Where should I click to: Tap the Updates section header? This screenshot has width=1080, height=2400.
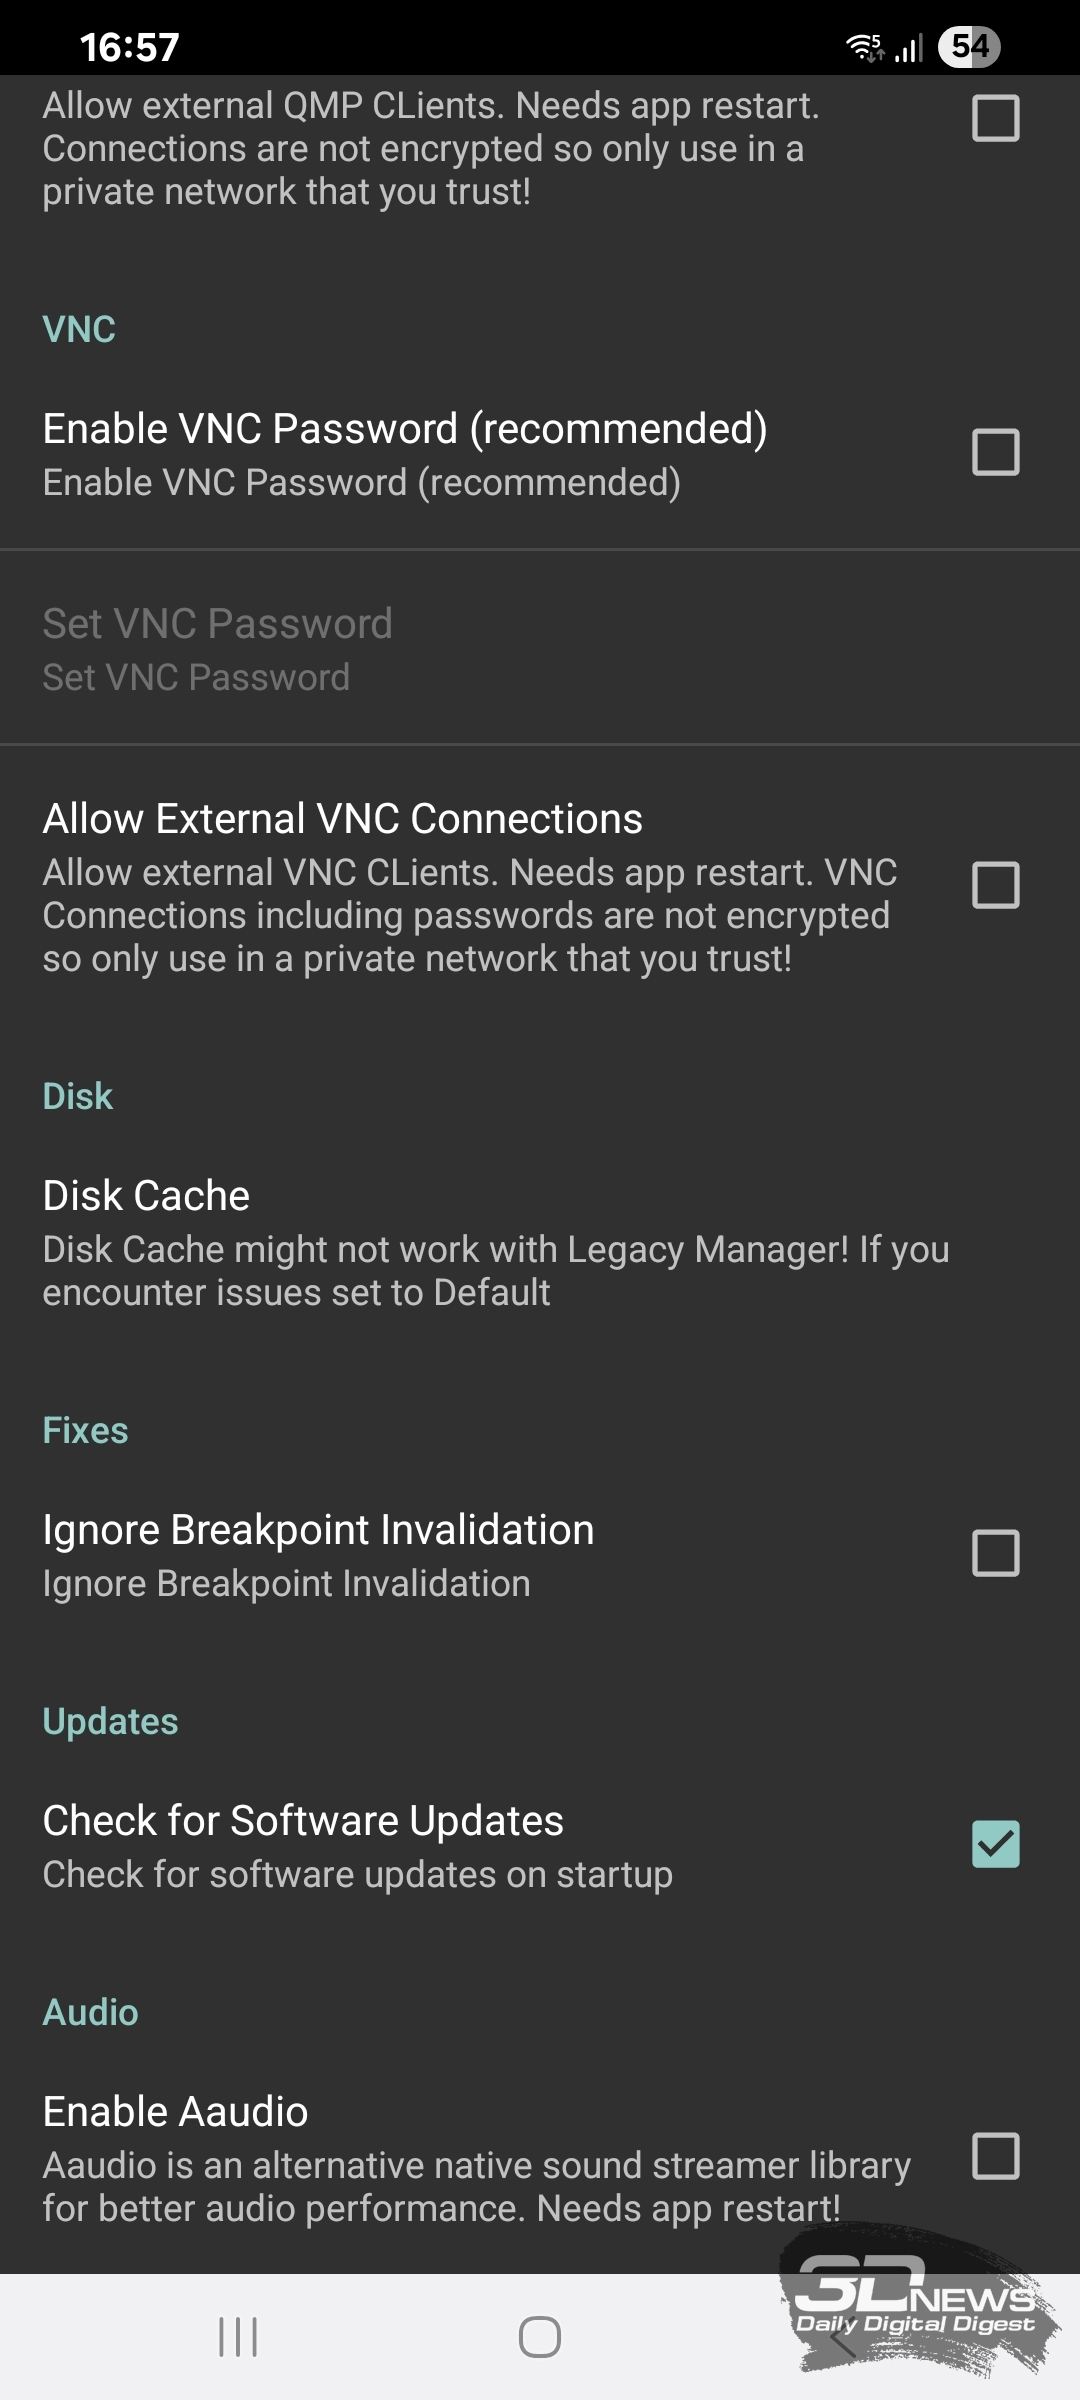point(110,1721)
